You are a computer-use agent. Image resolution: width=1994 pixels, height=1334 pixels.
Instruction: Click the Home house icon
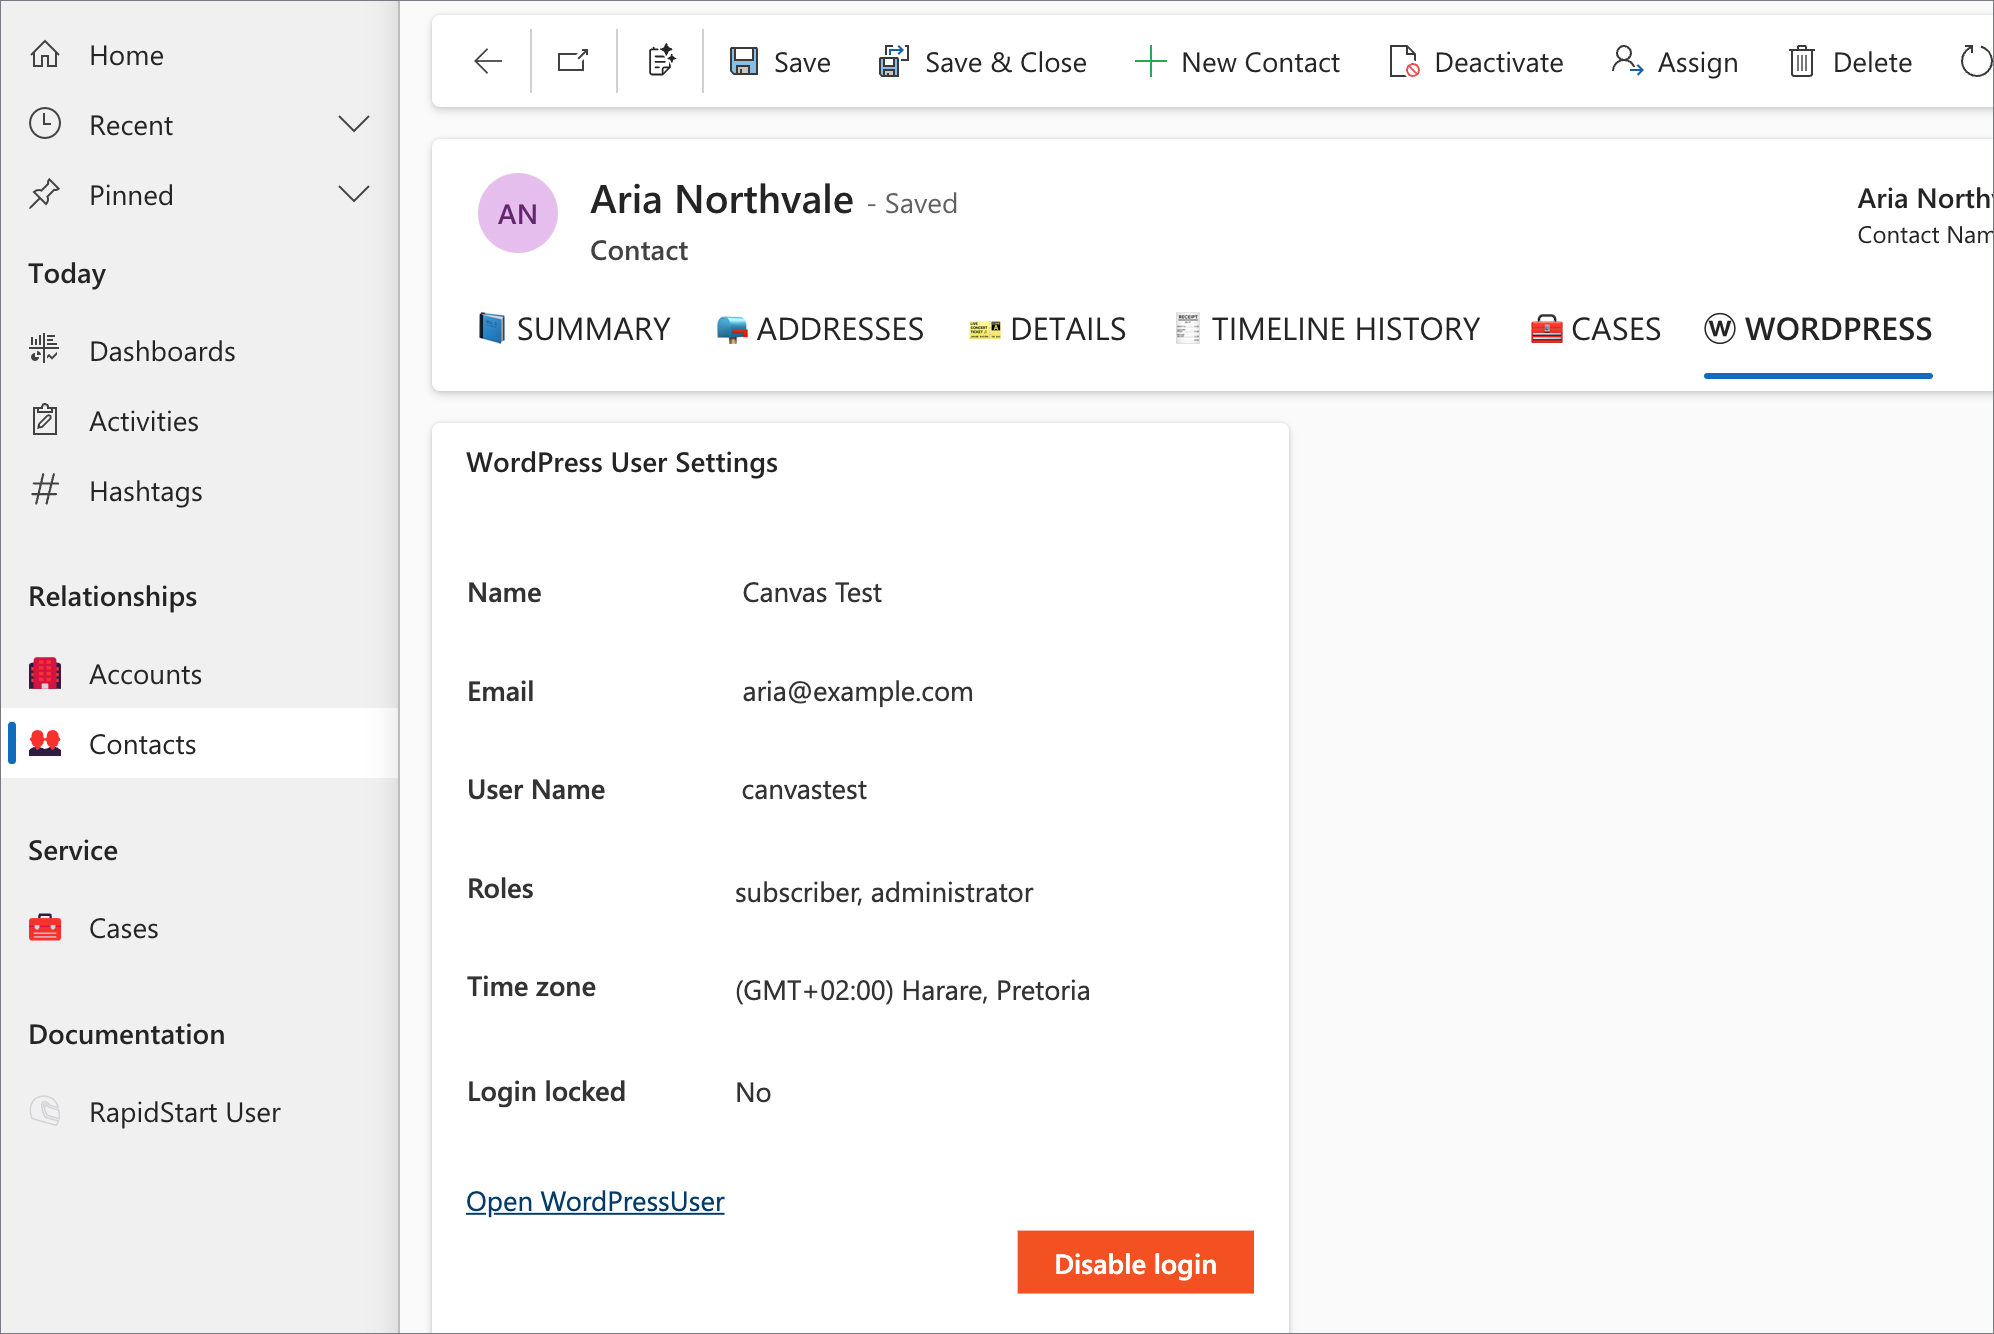45,55
